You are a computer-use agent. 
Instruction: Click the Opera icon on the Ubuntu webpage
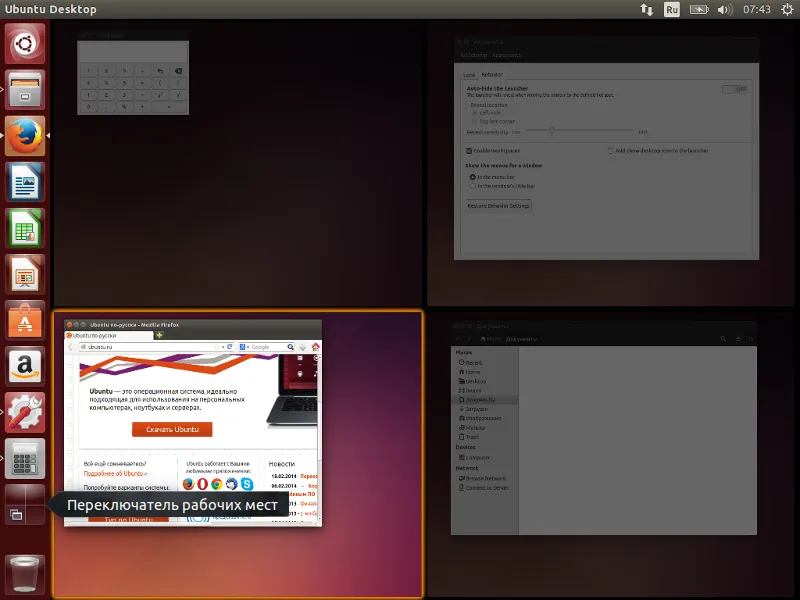(x=203, y=483)
